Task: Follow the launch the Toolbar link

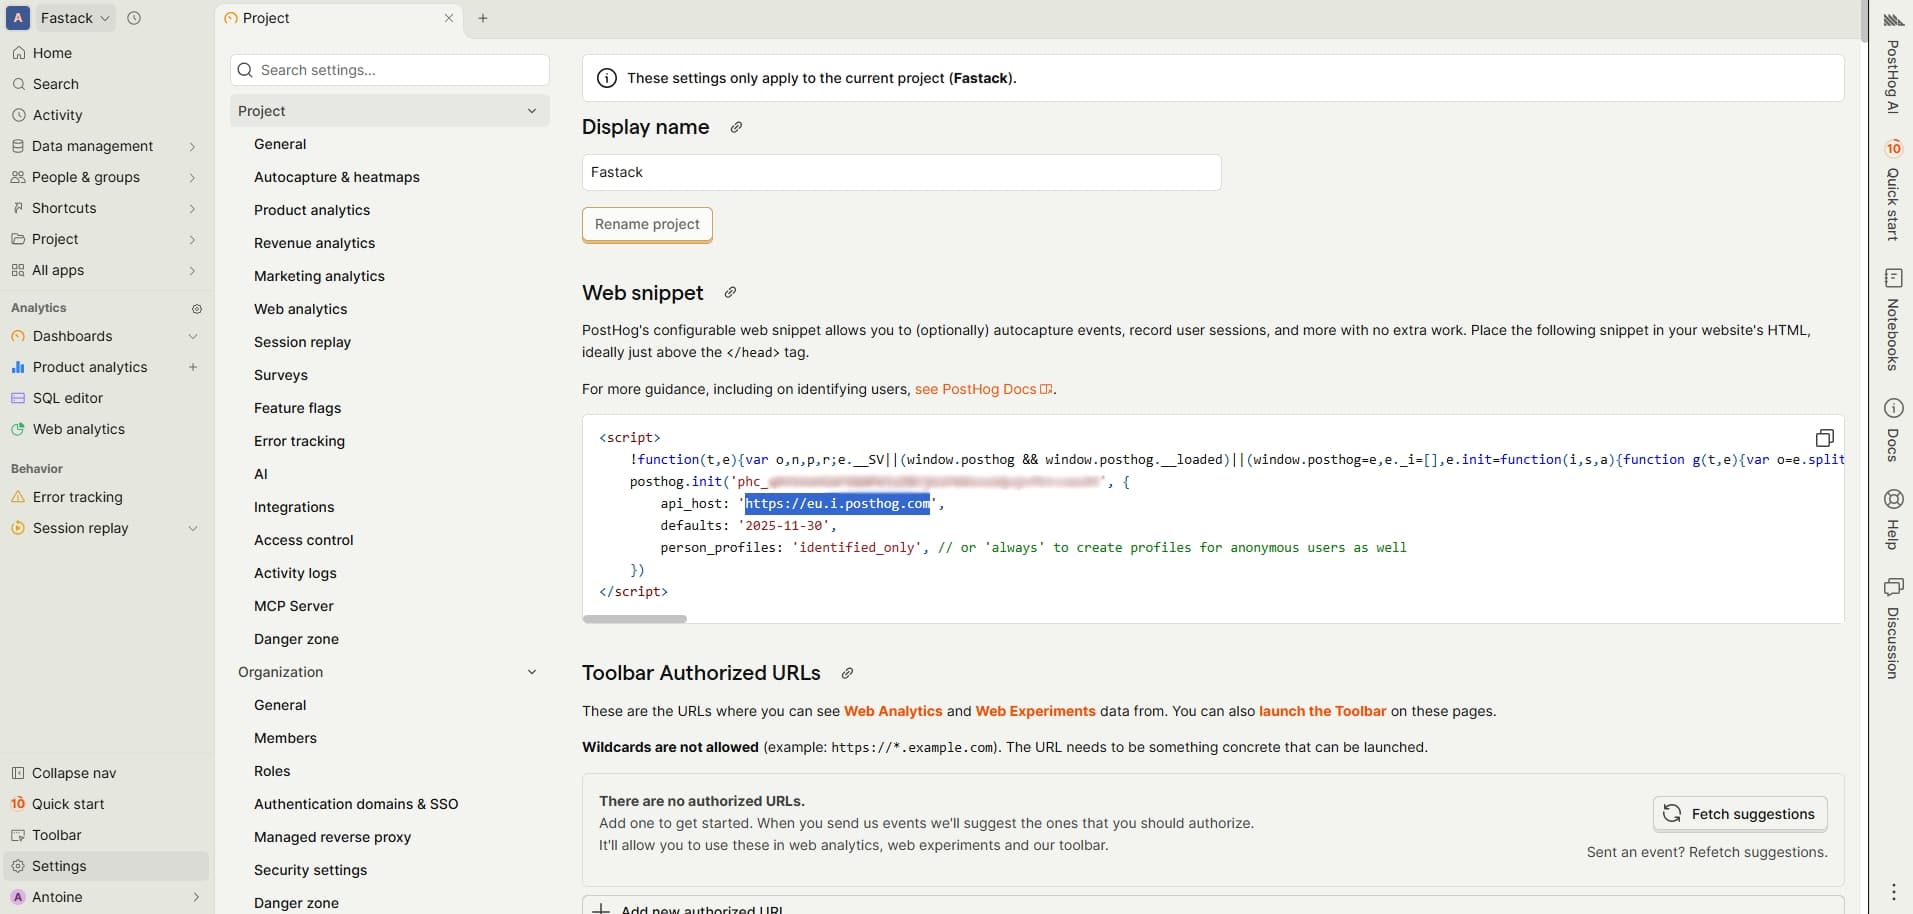Action: 1322,711
